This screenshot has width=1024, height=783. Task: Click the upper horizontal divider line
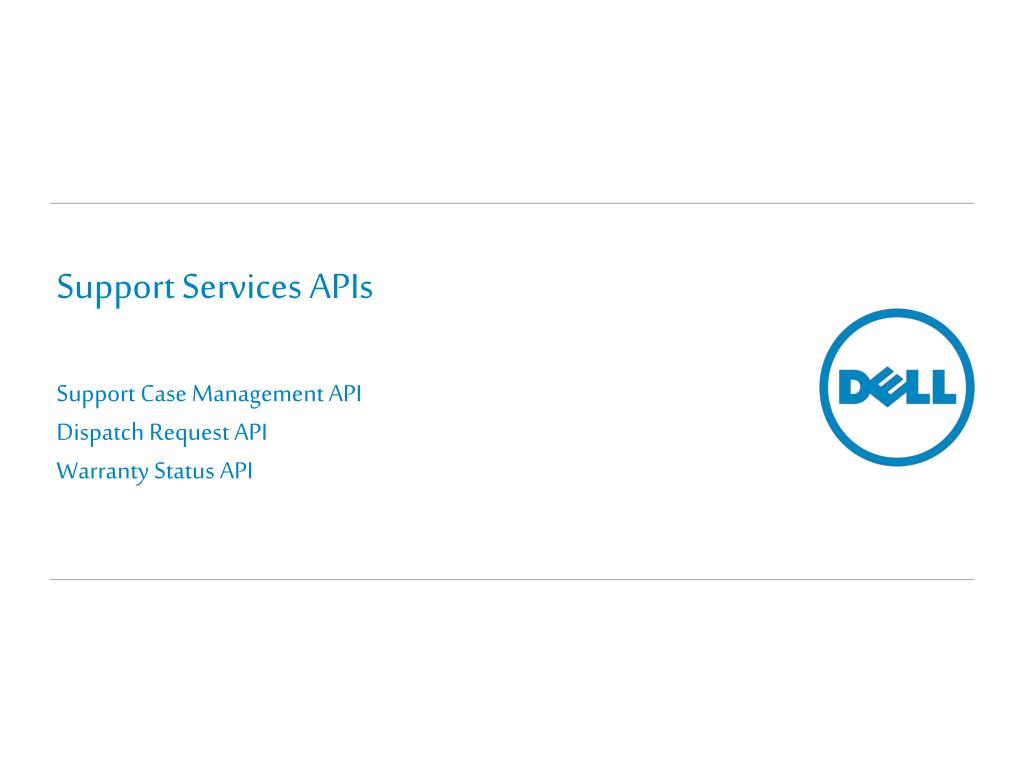point(511,203)
